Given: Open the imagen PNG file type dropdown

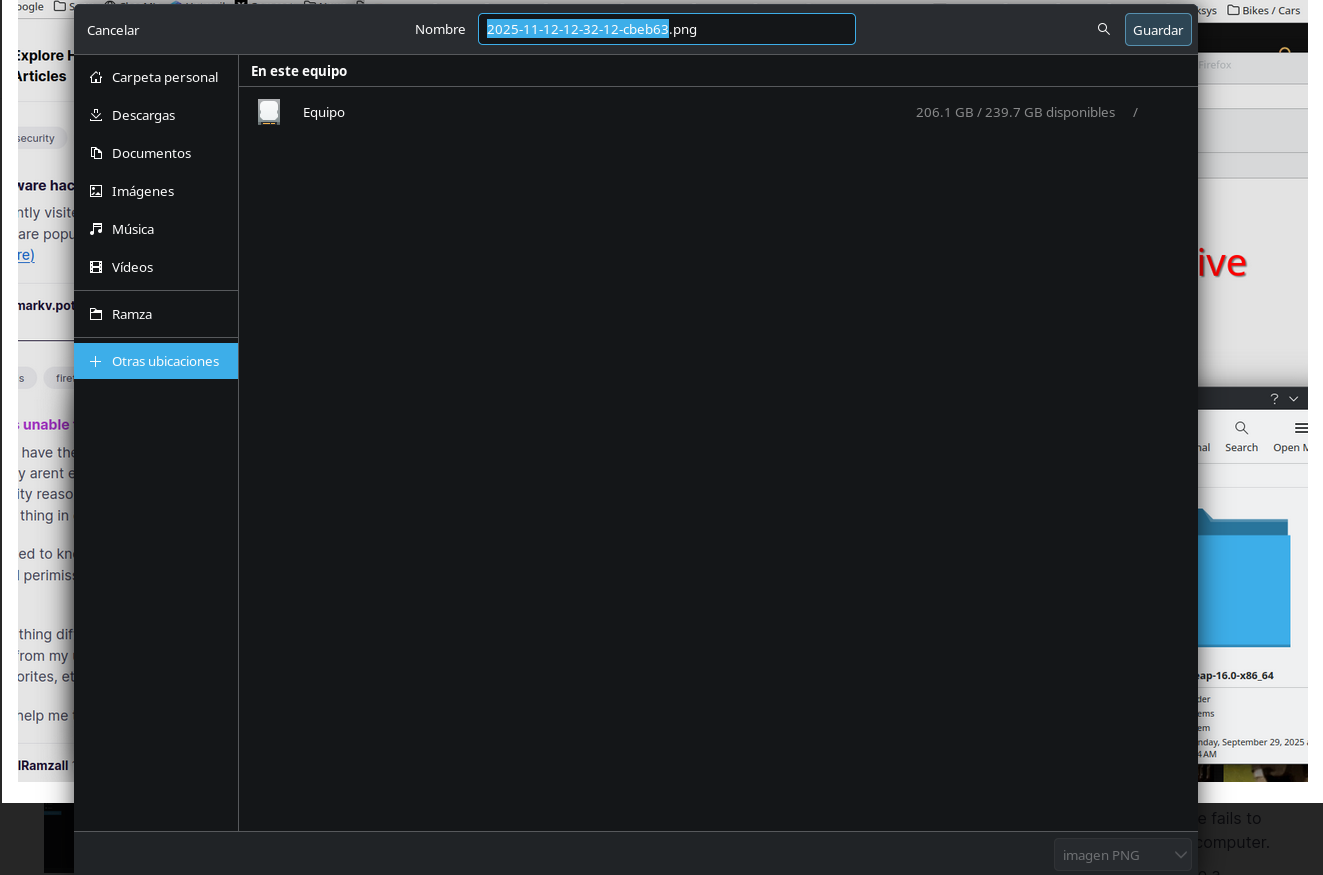Looking at the screenshot, I should point(1122,855).
